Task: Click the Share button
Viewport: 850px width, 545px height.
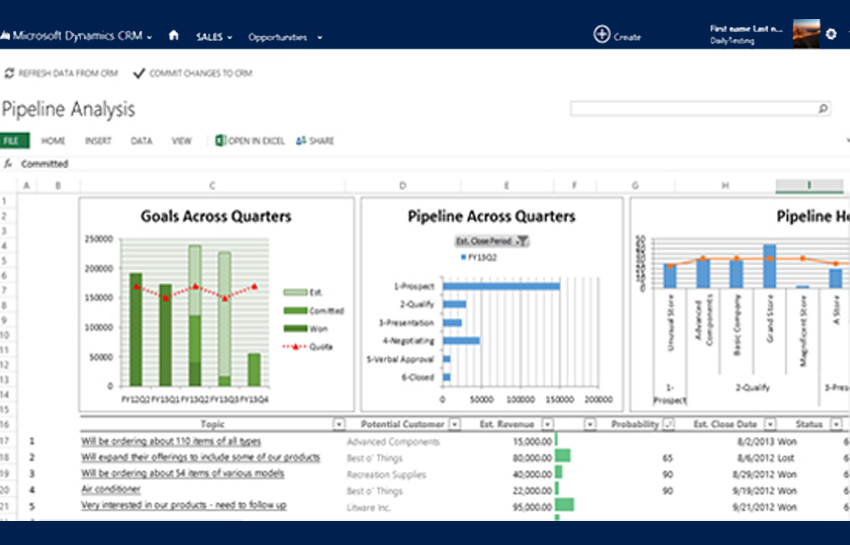Action: [315, 141]
